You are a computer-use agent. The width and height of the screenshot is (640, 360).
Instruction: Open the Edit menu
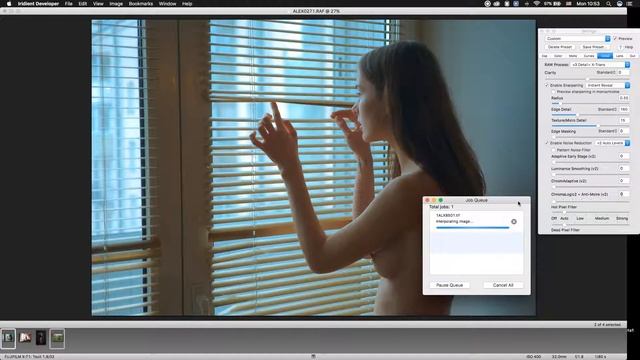[x=83, y=4]
